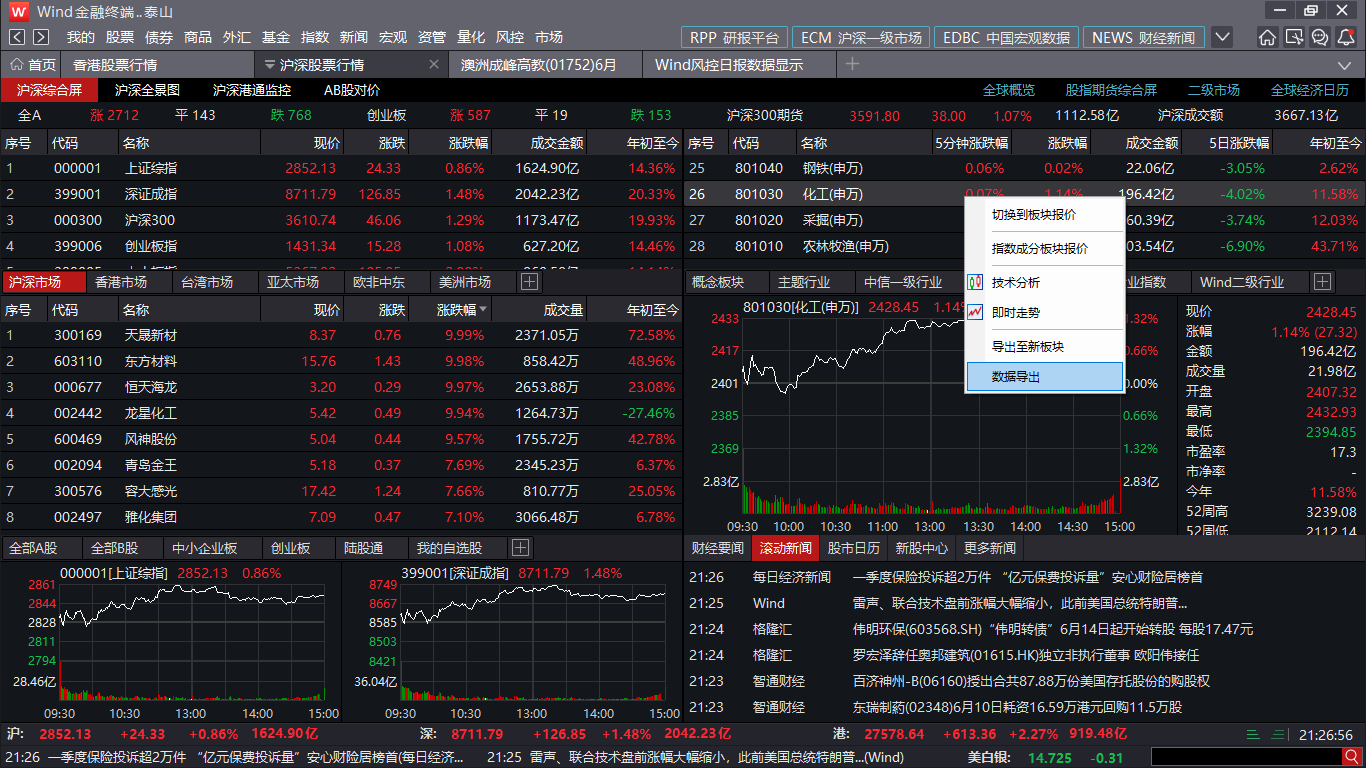The width and height of the screenshot is (1366, 768).
Task: Open the 债券 menu
Action: click(x=159, y=37)
